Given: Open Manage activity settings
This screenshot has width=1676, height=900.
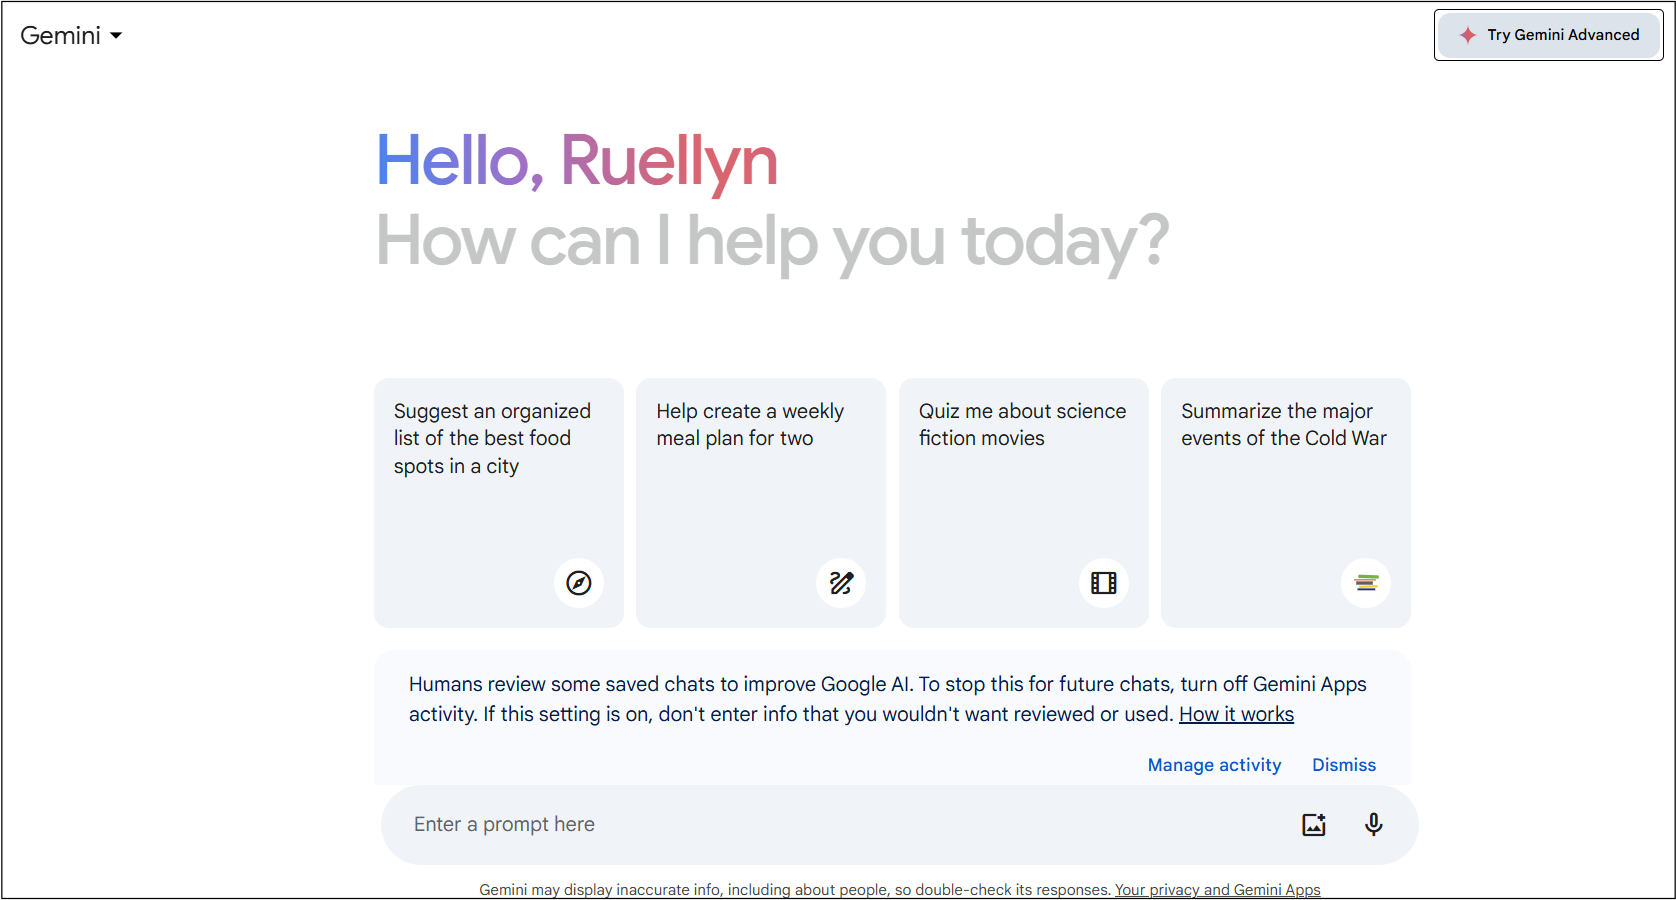Looking at the screenshot, I should pyautogui.click(x=1214, y=765).
